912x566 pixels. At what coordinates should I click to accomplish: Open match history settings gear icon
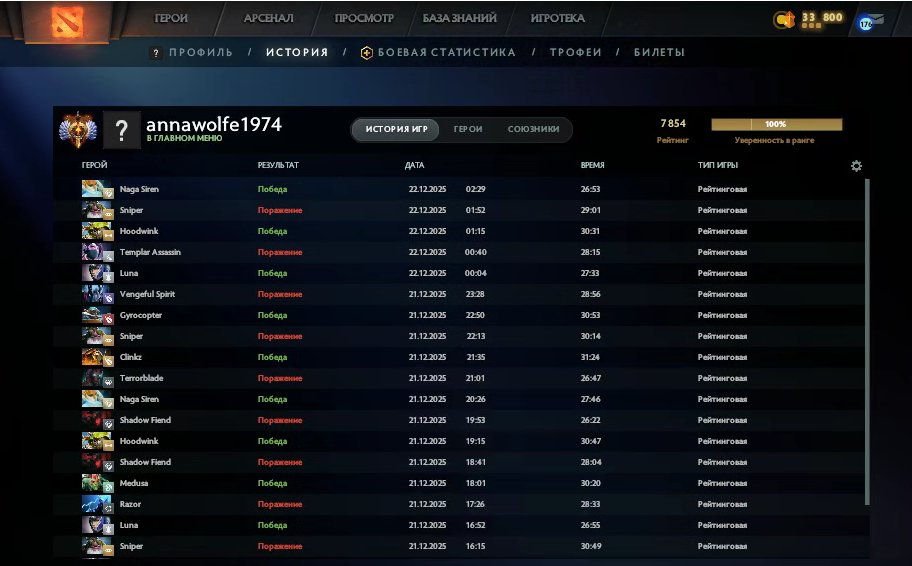pos(856,166)
